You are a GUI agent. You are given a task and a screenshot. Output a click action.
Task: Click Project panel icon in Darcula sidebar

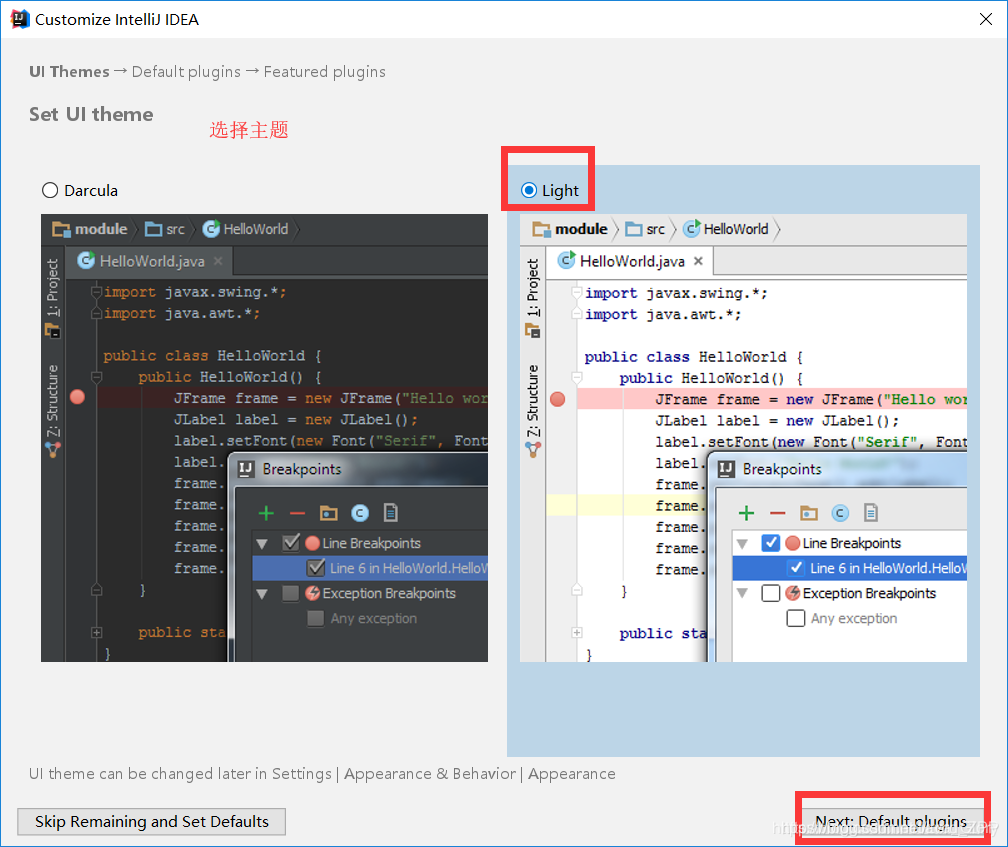53,330
